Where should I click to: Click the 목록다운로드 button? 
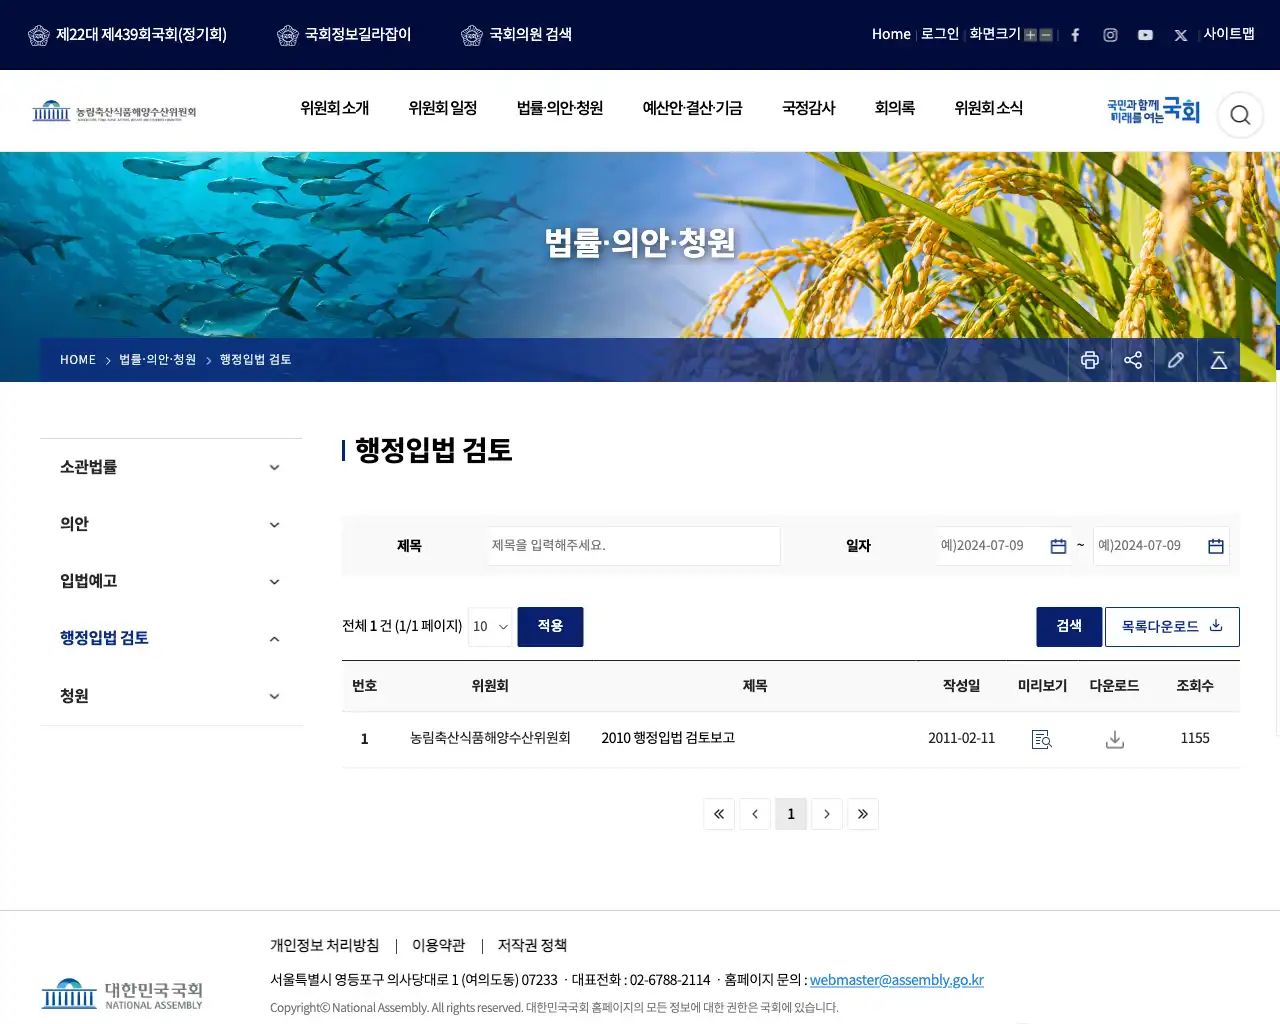1172,627
